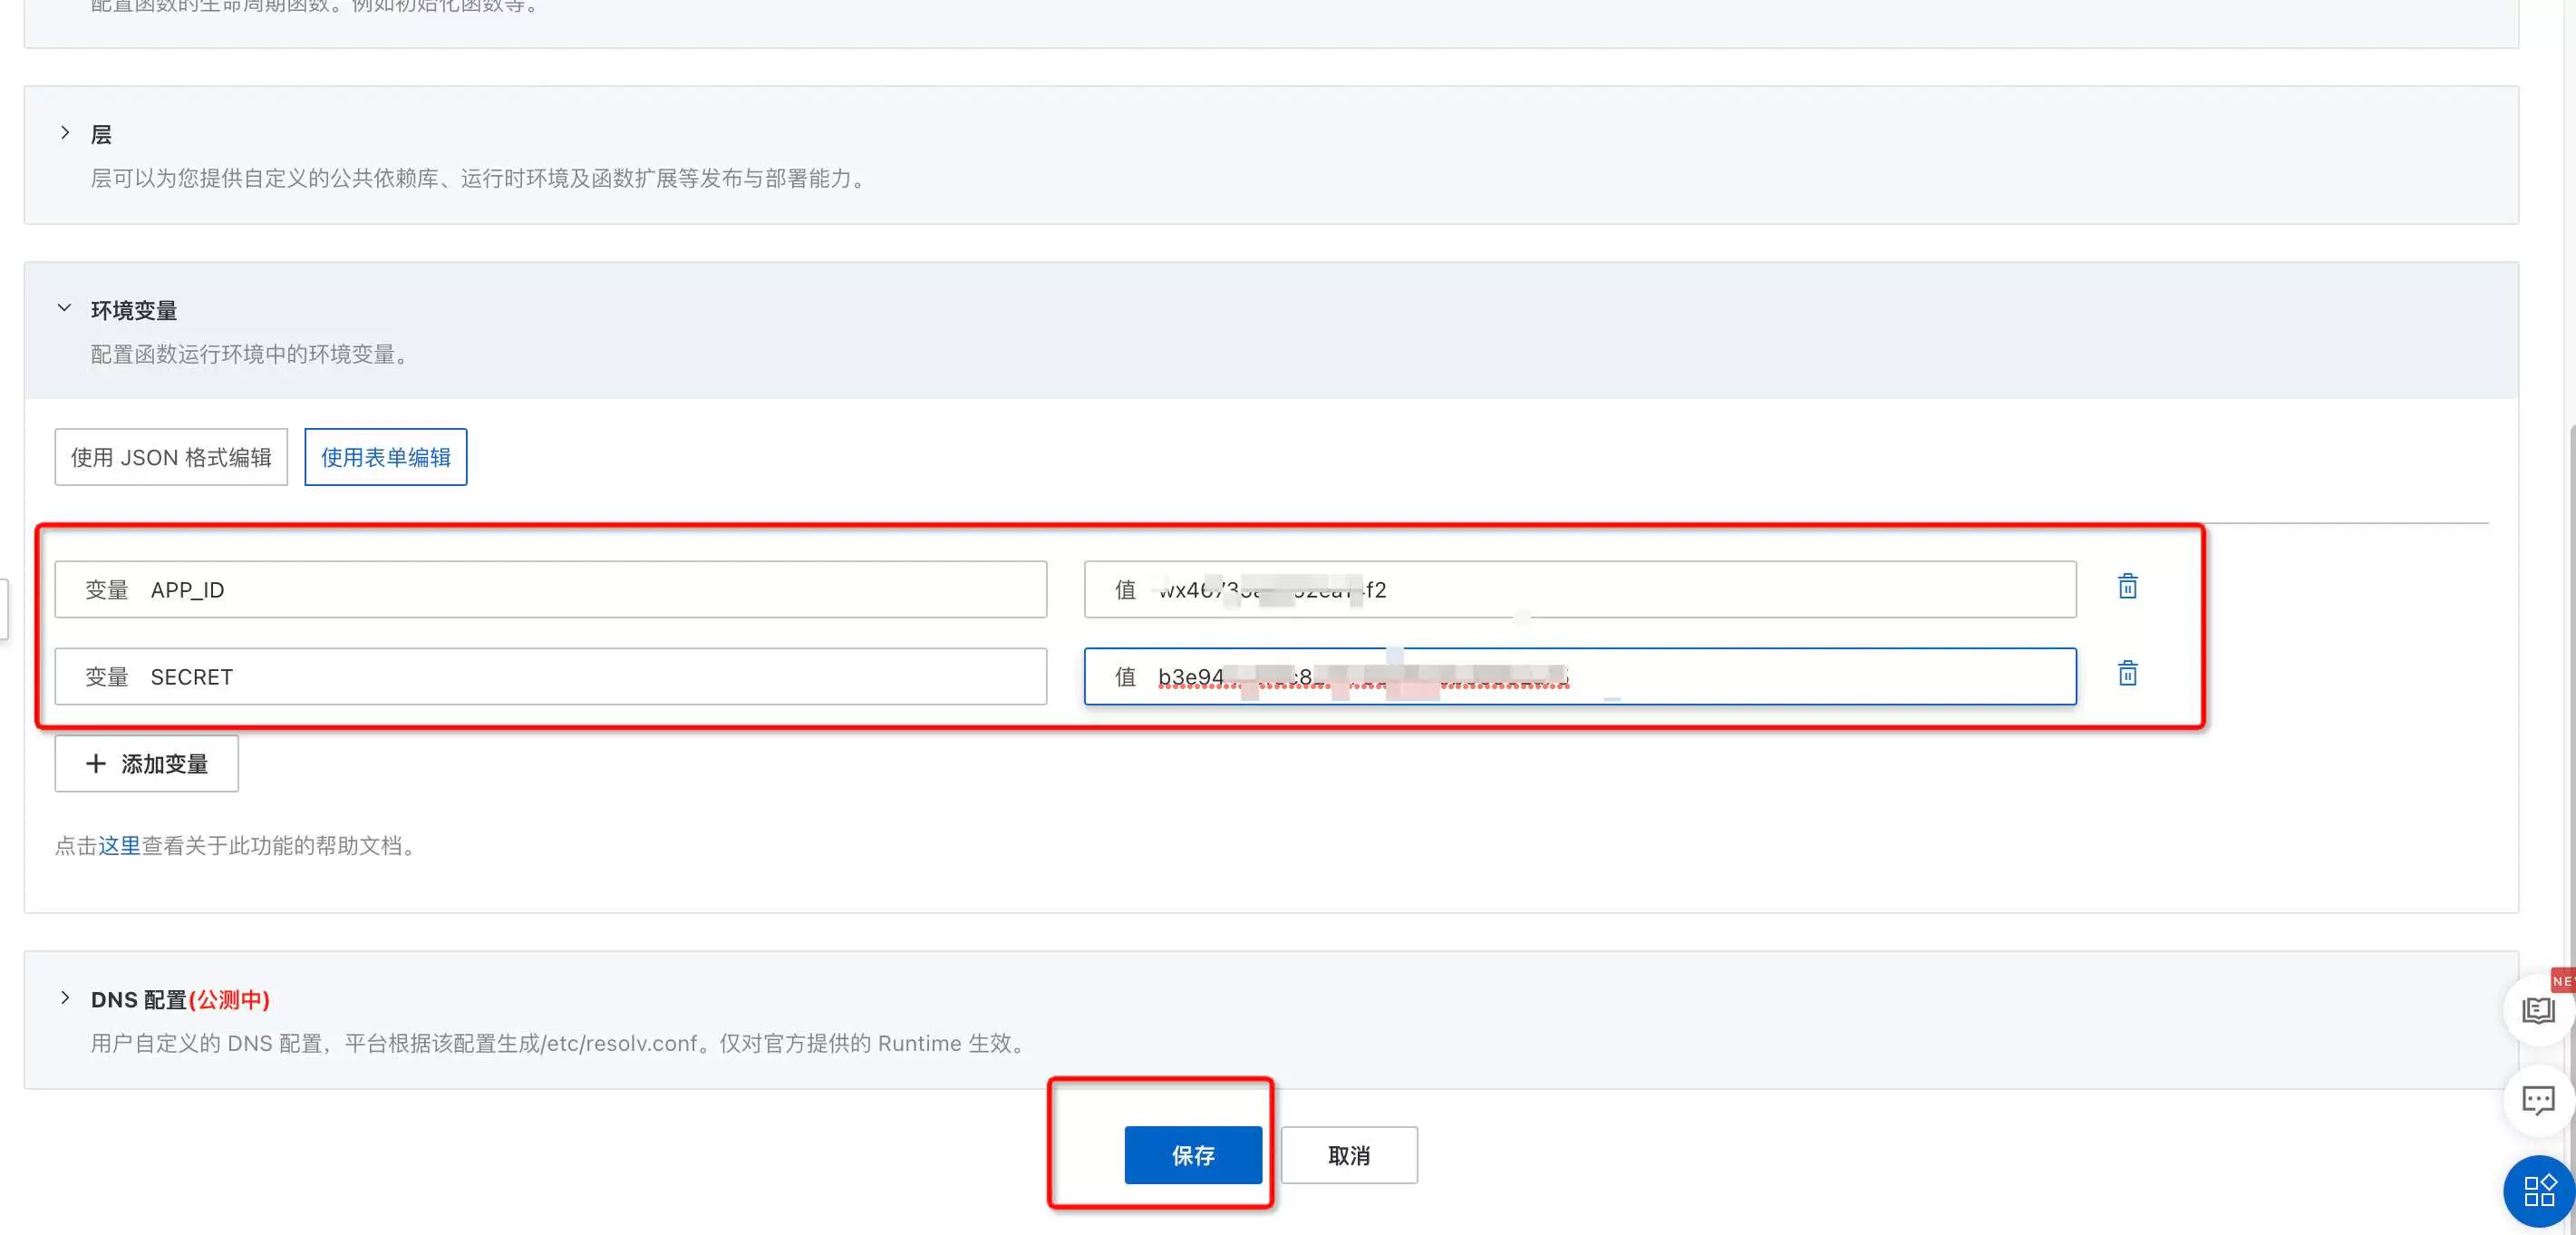Click the SECRET value input field
The width and height of the screenshot is (2576, 1235).
(x=1580, y=676)
